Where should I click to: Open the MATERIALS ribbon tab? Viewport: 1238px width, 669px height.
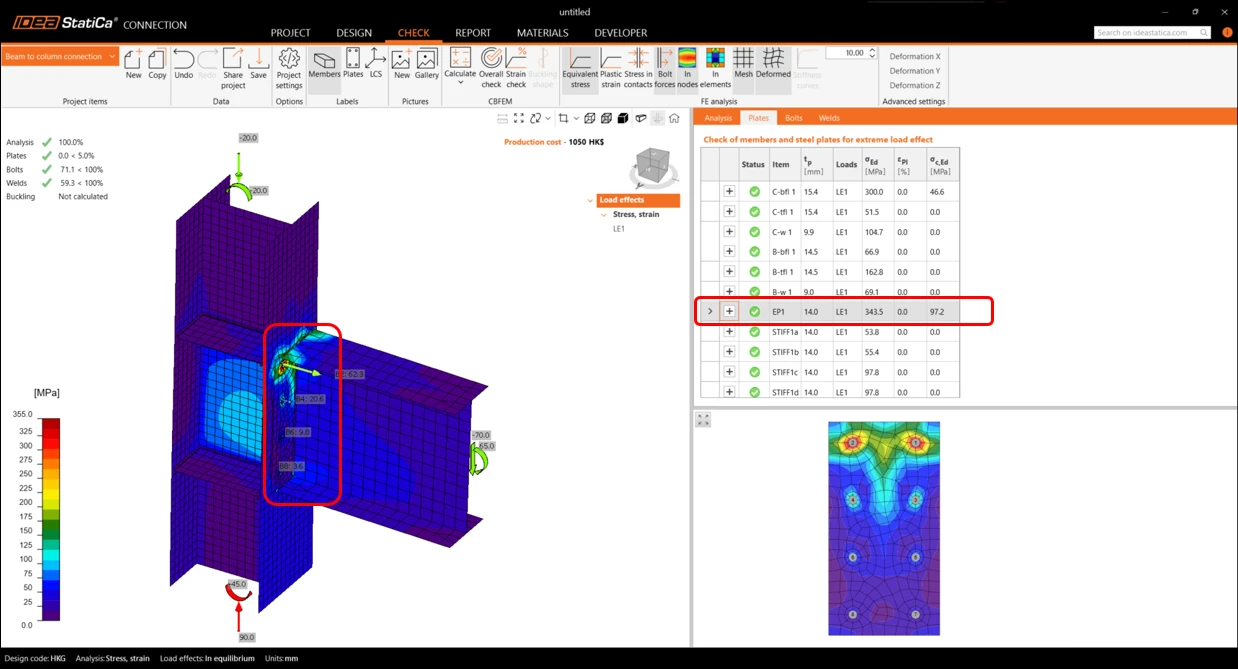(x=542, y=33)
